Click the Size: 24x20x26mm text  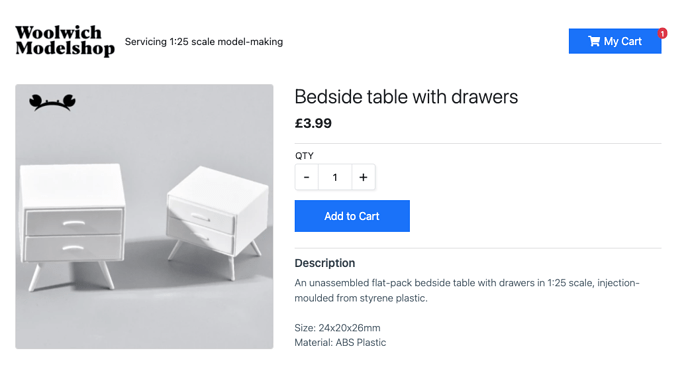[338, 328]
